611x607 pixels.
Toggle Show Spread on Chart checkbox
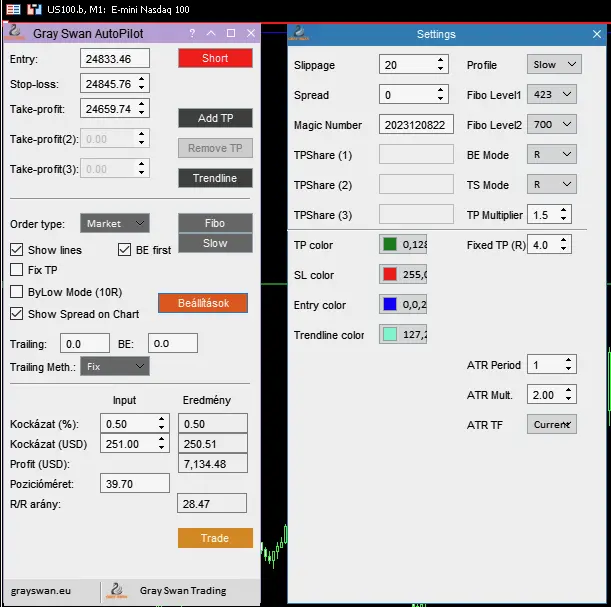[16, 314]
